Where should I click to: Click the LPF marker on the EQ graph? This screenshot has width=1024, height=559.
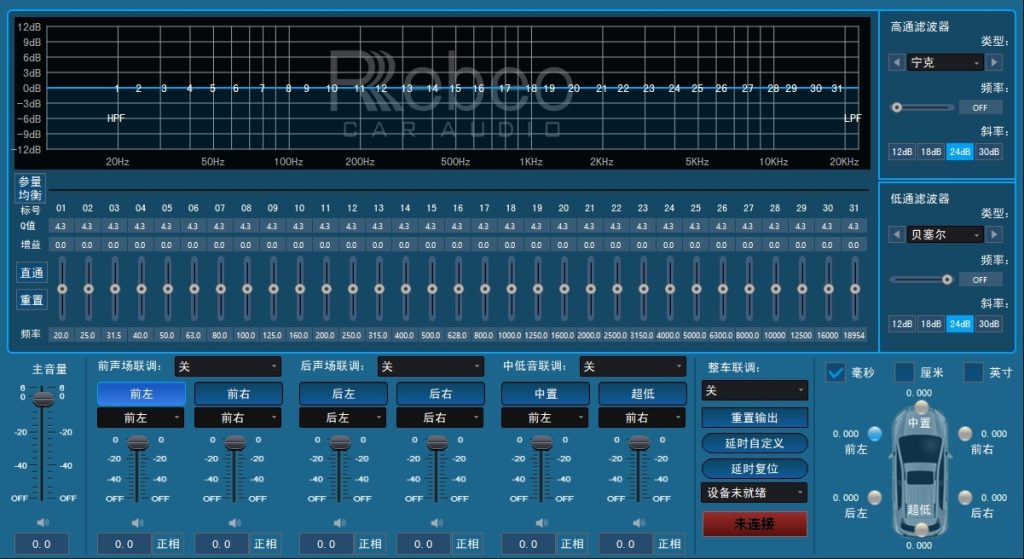[x=853, y=118]
